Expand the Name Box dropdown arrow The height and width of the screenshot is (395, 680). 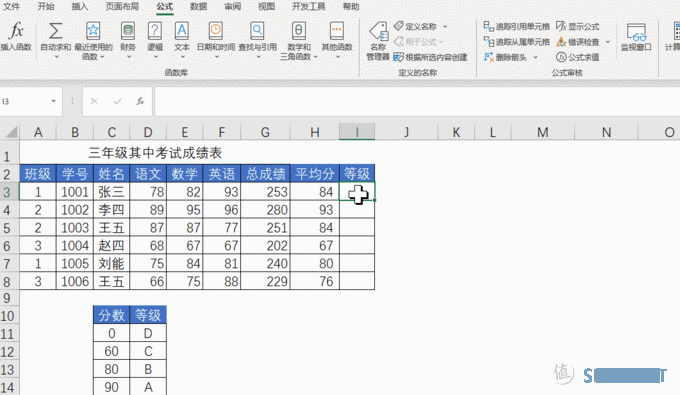(x=53, y=101)
